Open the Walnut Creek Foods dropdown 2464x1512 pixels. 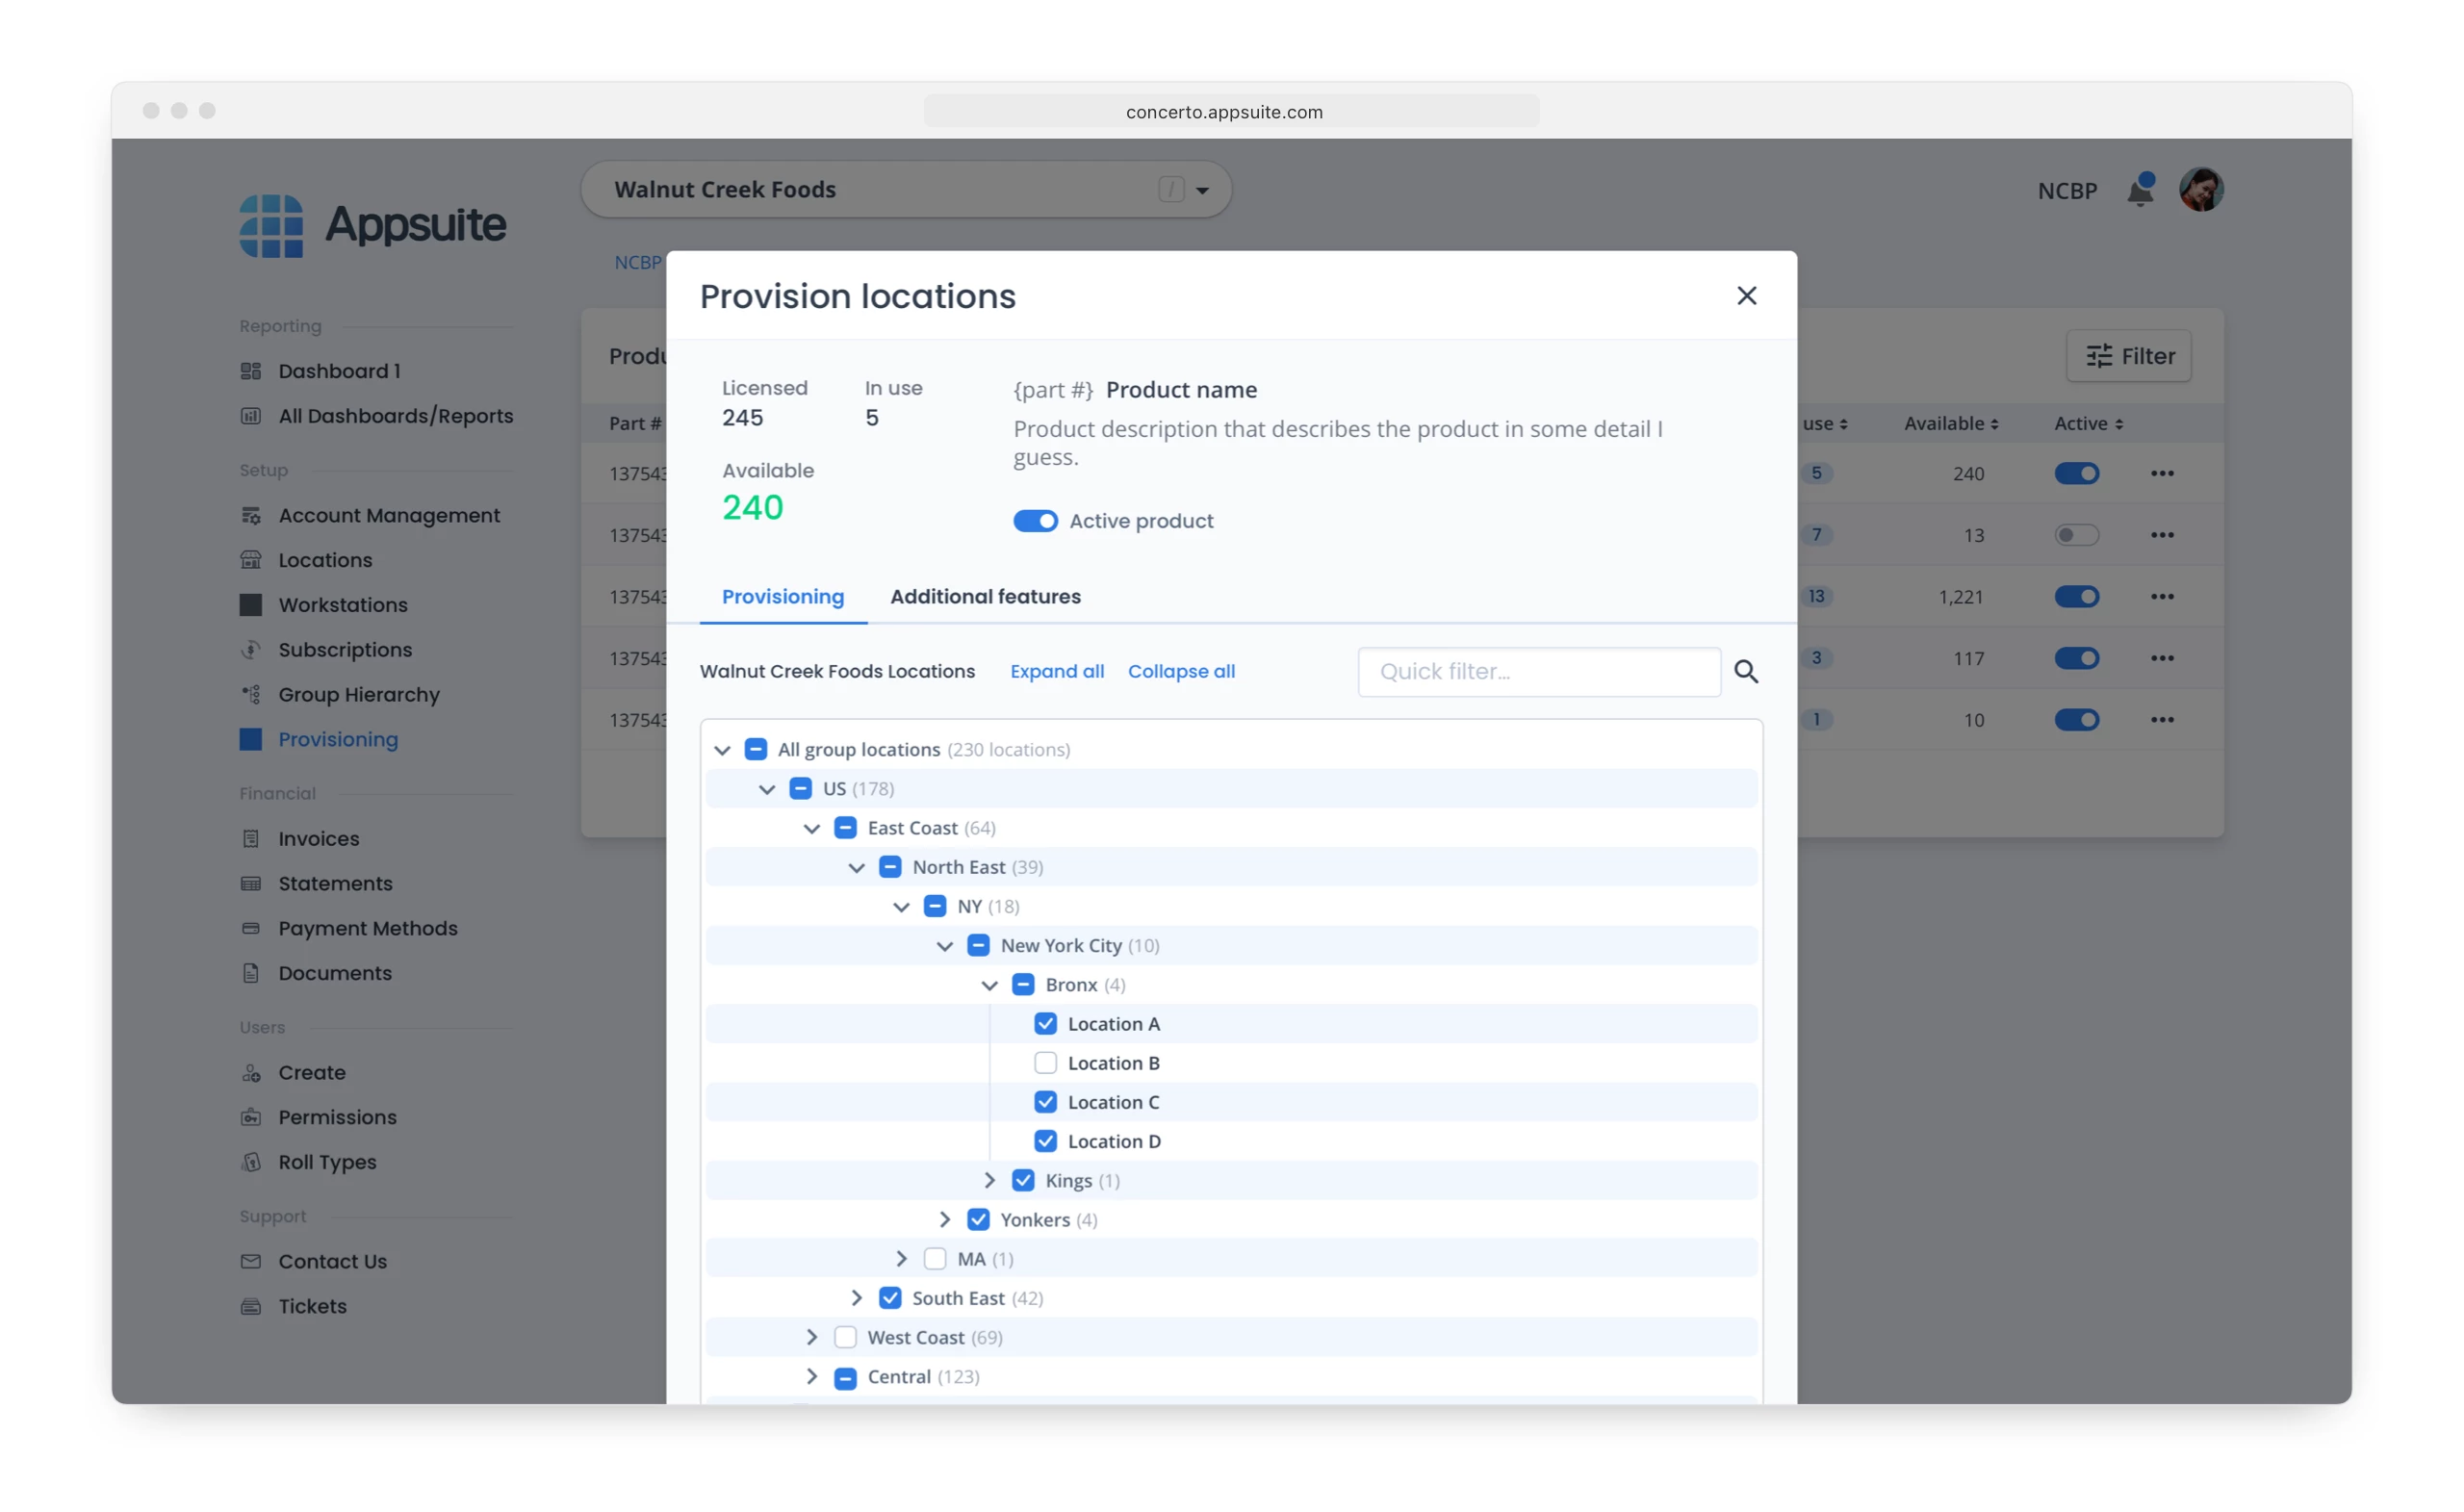point(1201,190)
